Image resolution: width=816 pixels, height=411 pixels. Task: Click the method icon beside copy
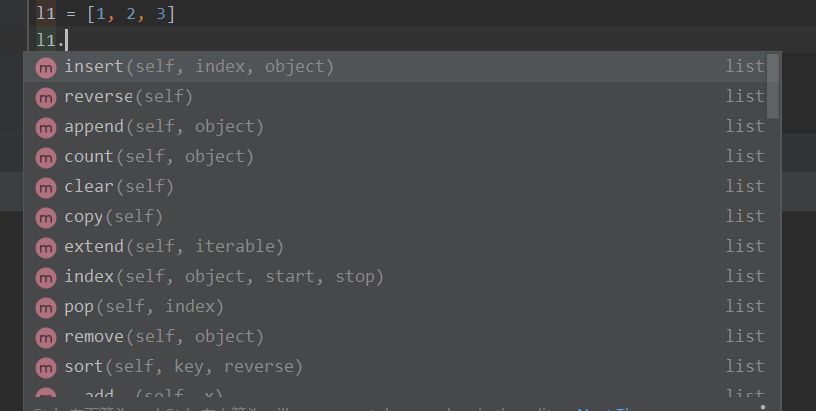pyautogui.click(x=46, y=217)
